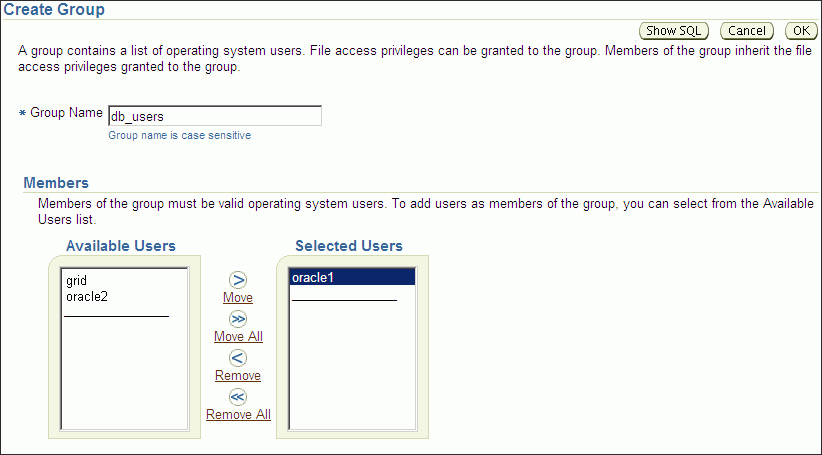Click the Move text link
This screenshot has height=455, width=822.
[x=238, y=298]
